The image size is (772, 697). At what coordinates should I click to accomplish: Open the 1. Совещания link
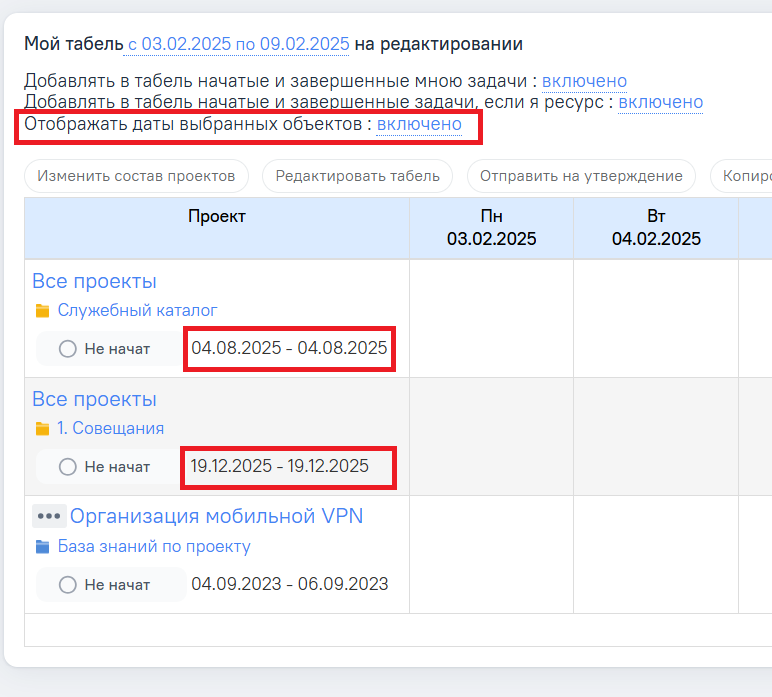pos(110,428)
